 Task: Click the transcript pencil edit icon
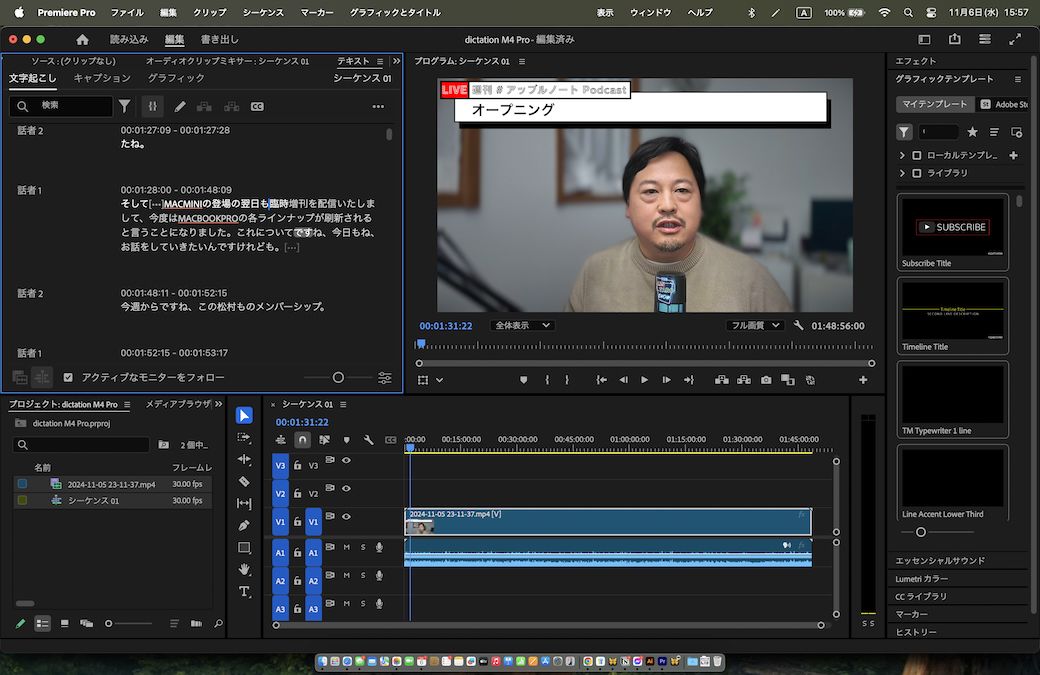click(180, 106)
